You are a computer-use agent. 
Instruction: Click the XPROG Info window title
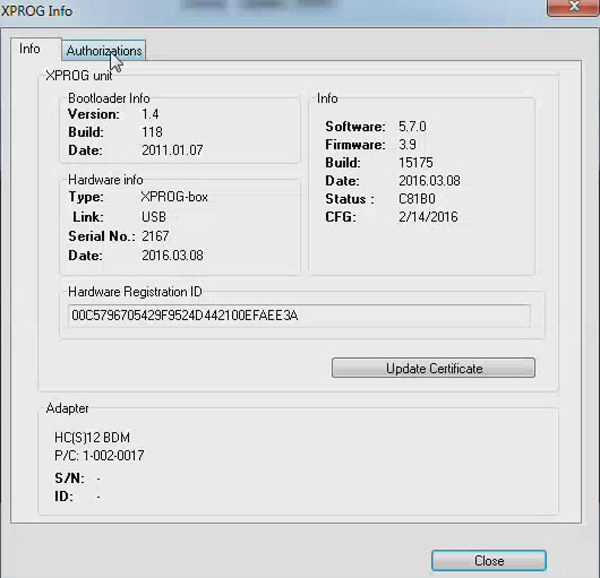(37, 11)
